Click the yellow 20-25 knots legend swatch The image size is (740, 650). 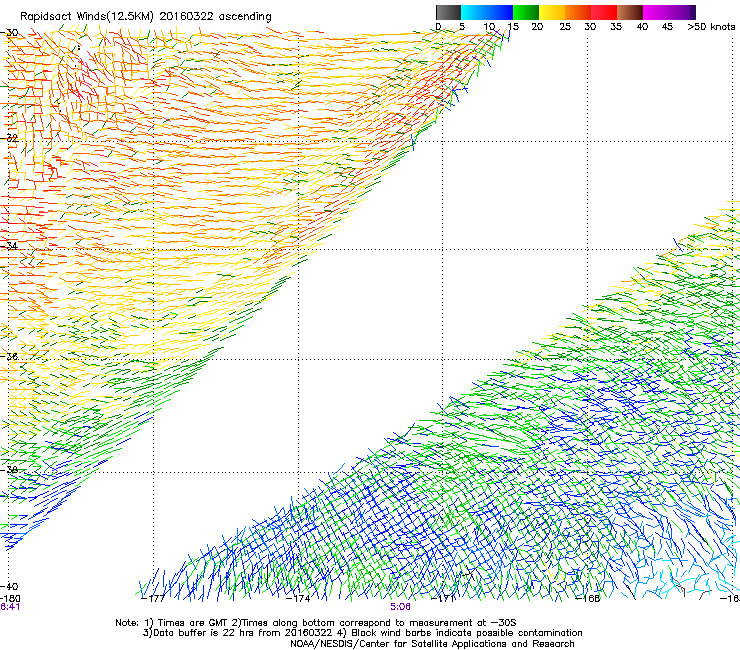tap(552, 12)
